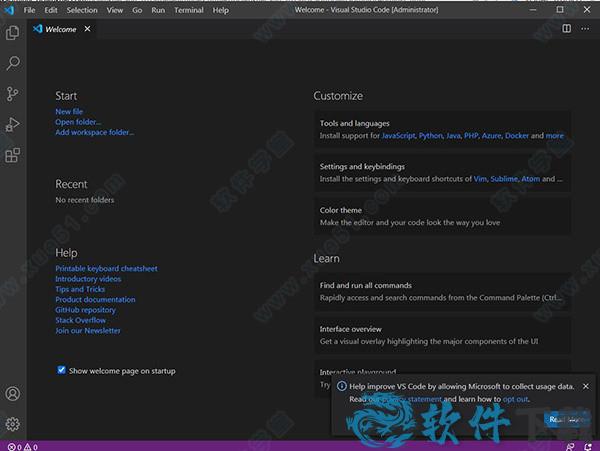Click the Open folder link
600x451 pixels.
[x=78, y=122]
